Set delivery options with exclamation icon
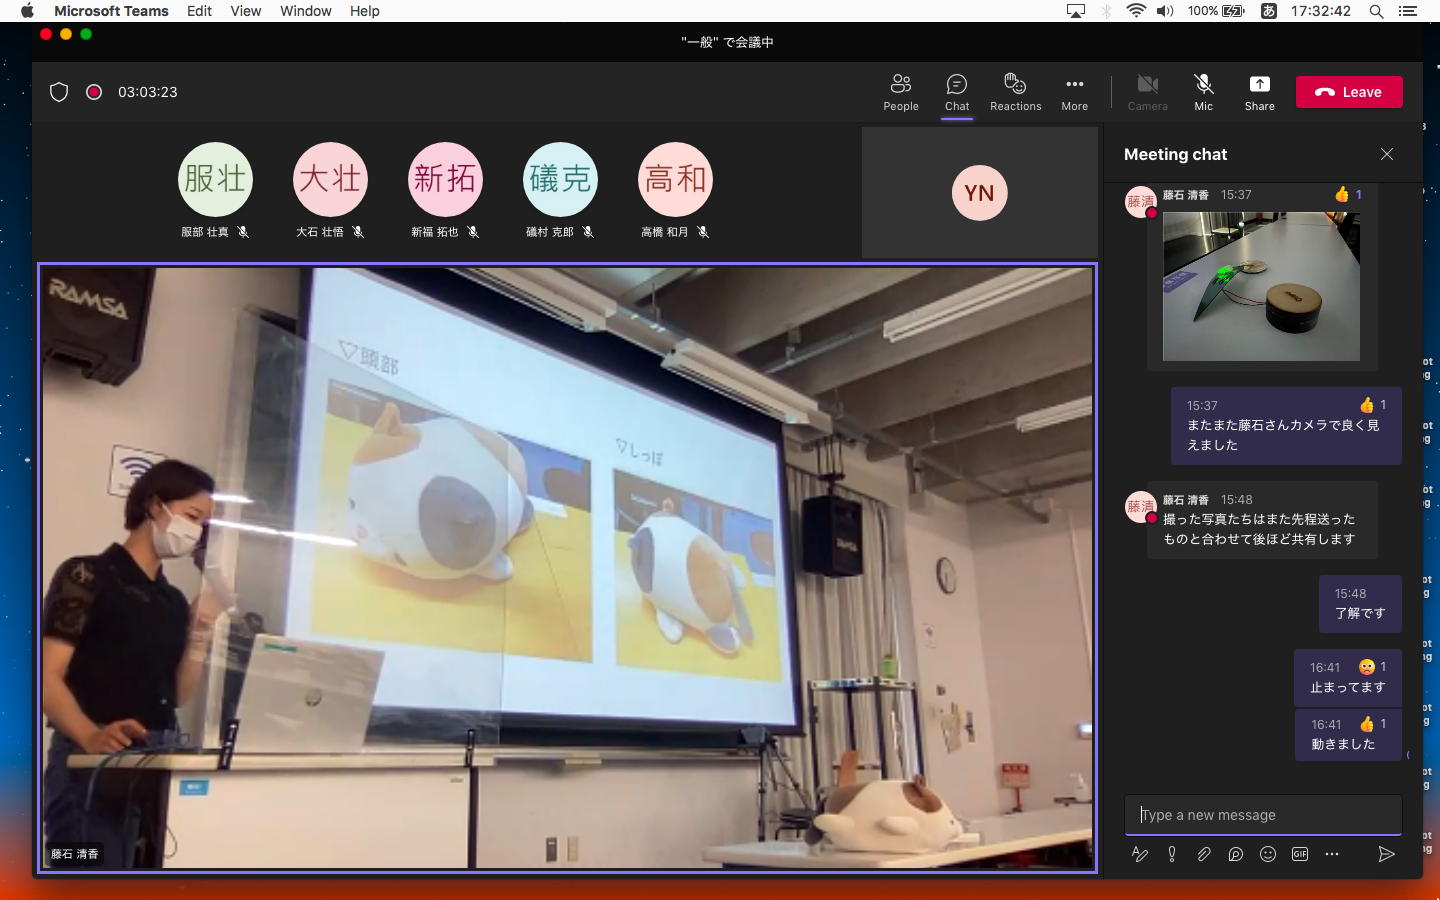Viewport: 1440px width, 900px height. [x=1172, y=854]
